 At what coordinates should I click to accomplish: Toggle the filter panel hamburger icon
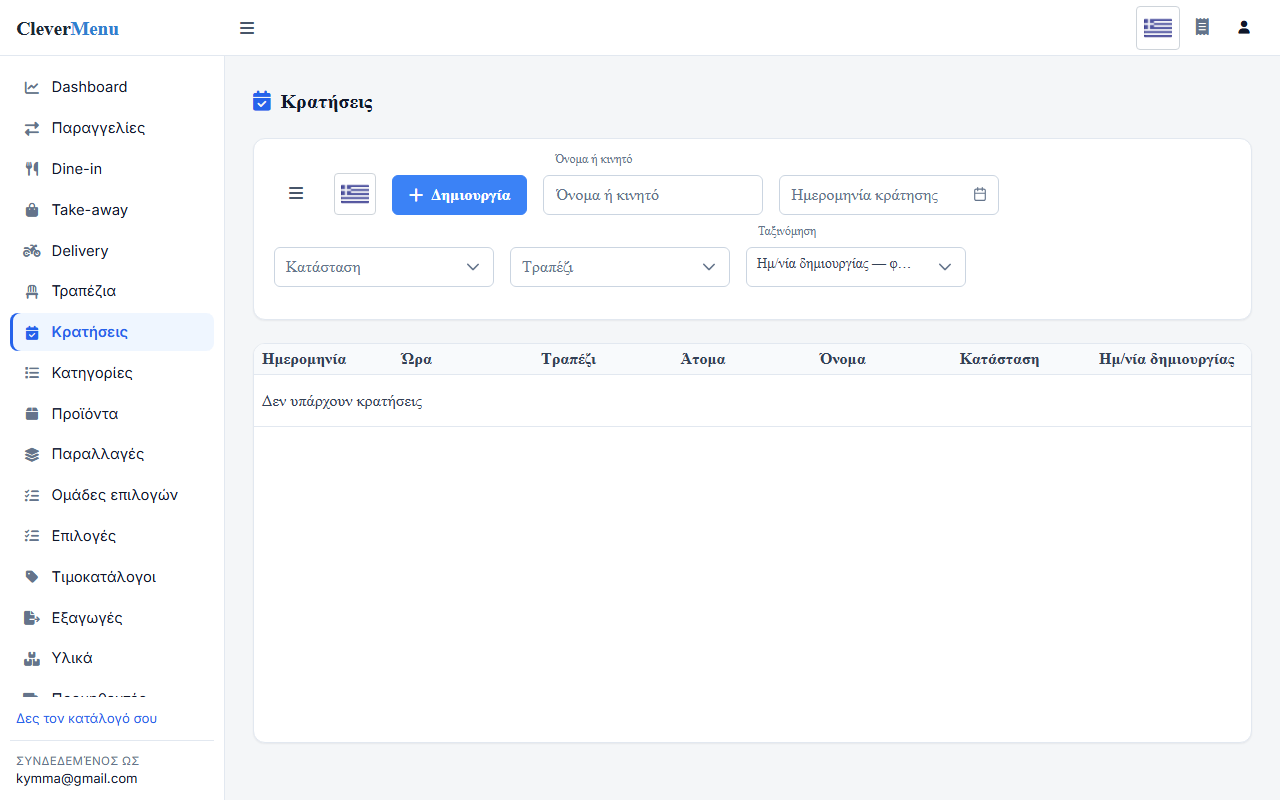[296, 194]
